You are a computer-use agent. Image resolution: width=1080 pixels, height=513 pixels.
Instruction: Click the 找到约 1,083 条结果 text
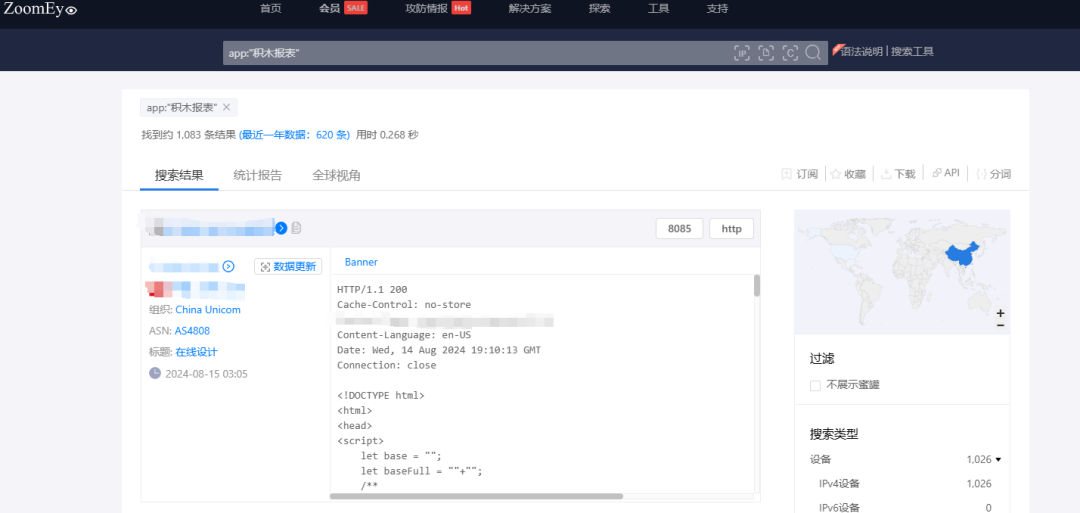(189, 135)
